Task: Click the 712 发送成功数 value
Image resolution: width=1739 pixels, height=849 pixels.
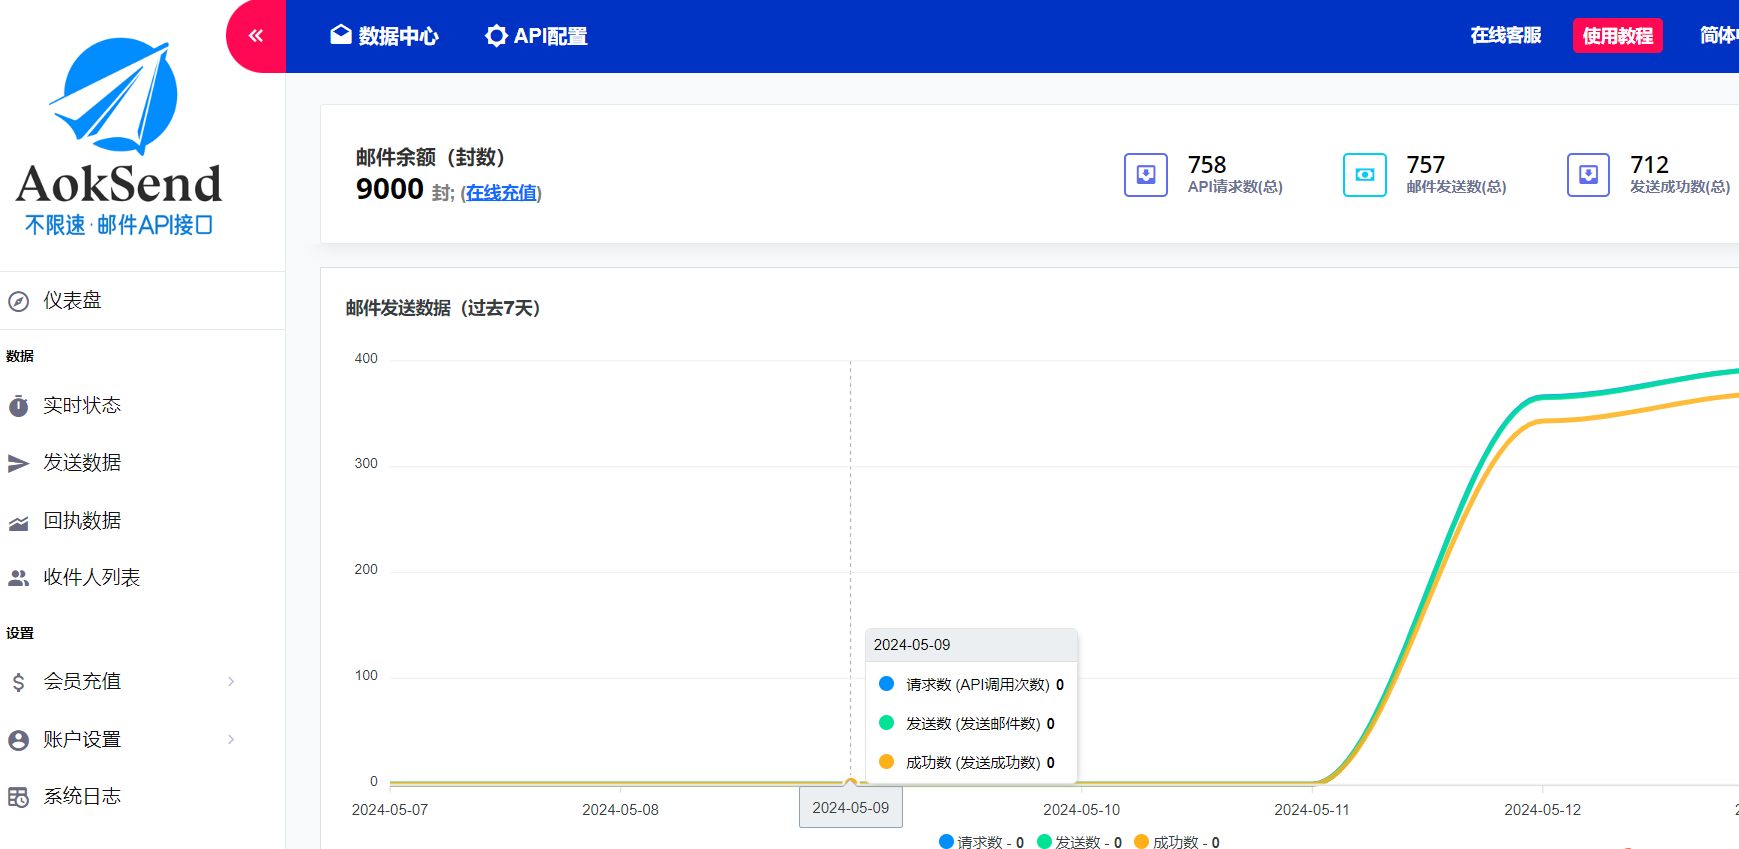Action: tap(1650, 164)
